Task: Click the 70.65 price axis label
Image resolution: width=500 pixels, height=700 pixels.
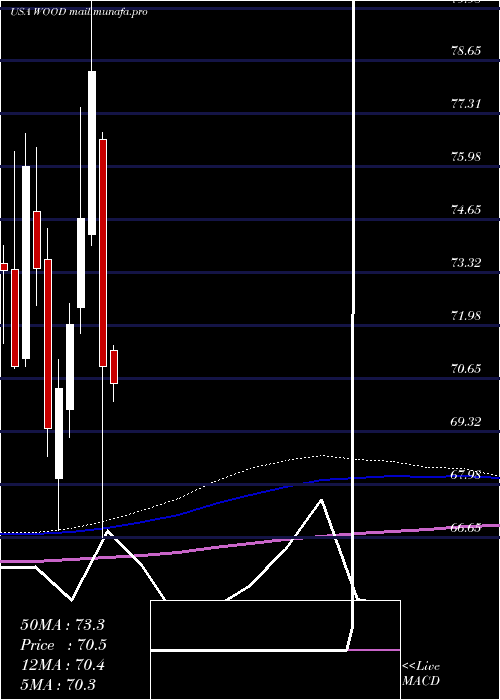Action: click(466, 369)
